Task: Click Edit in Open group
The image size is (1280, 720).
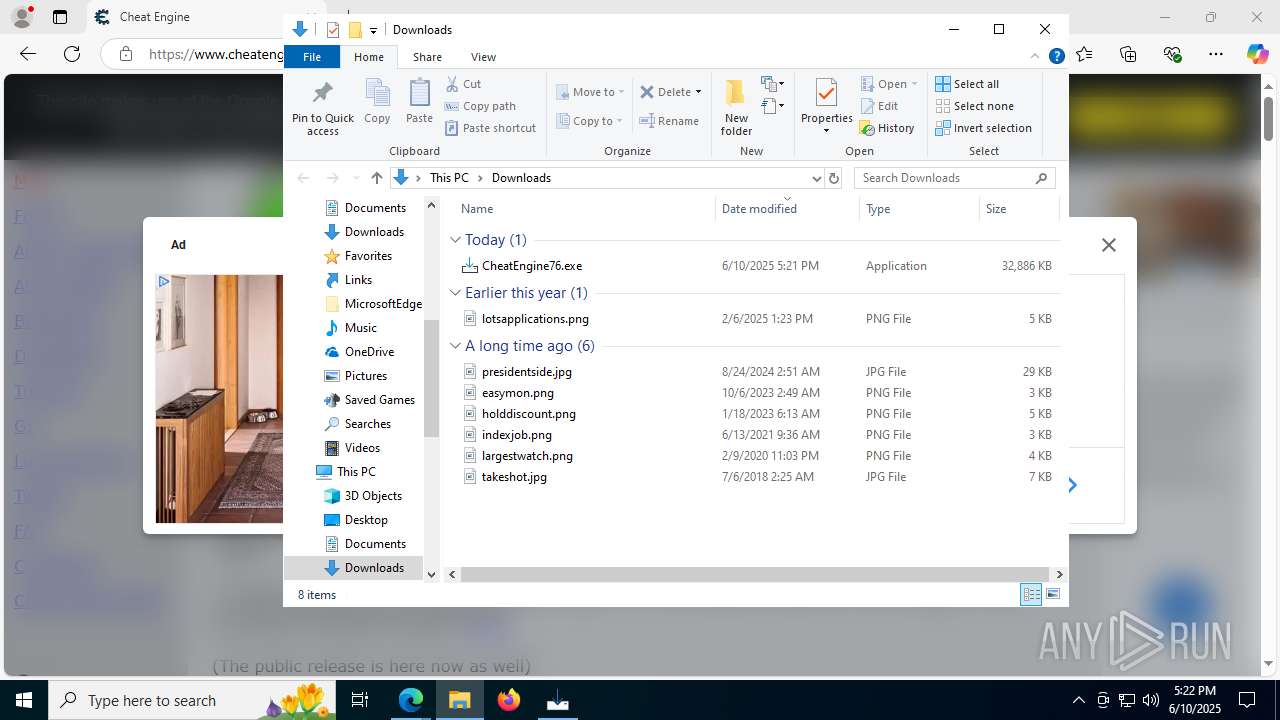Action: point(879,106)
